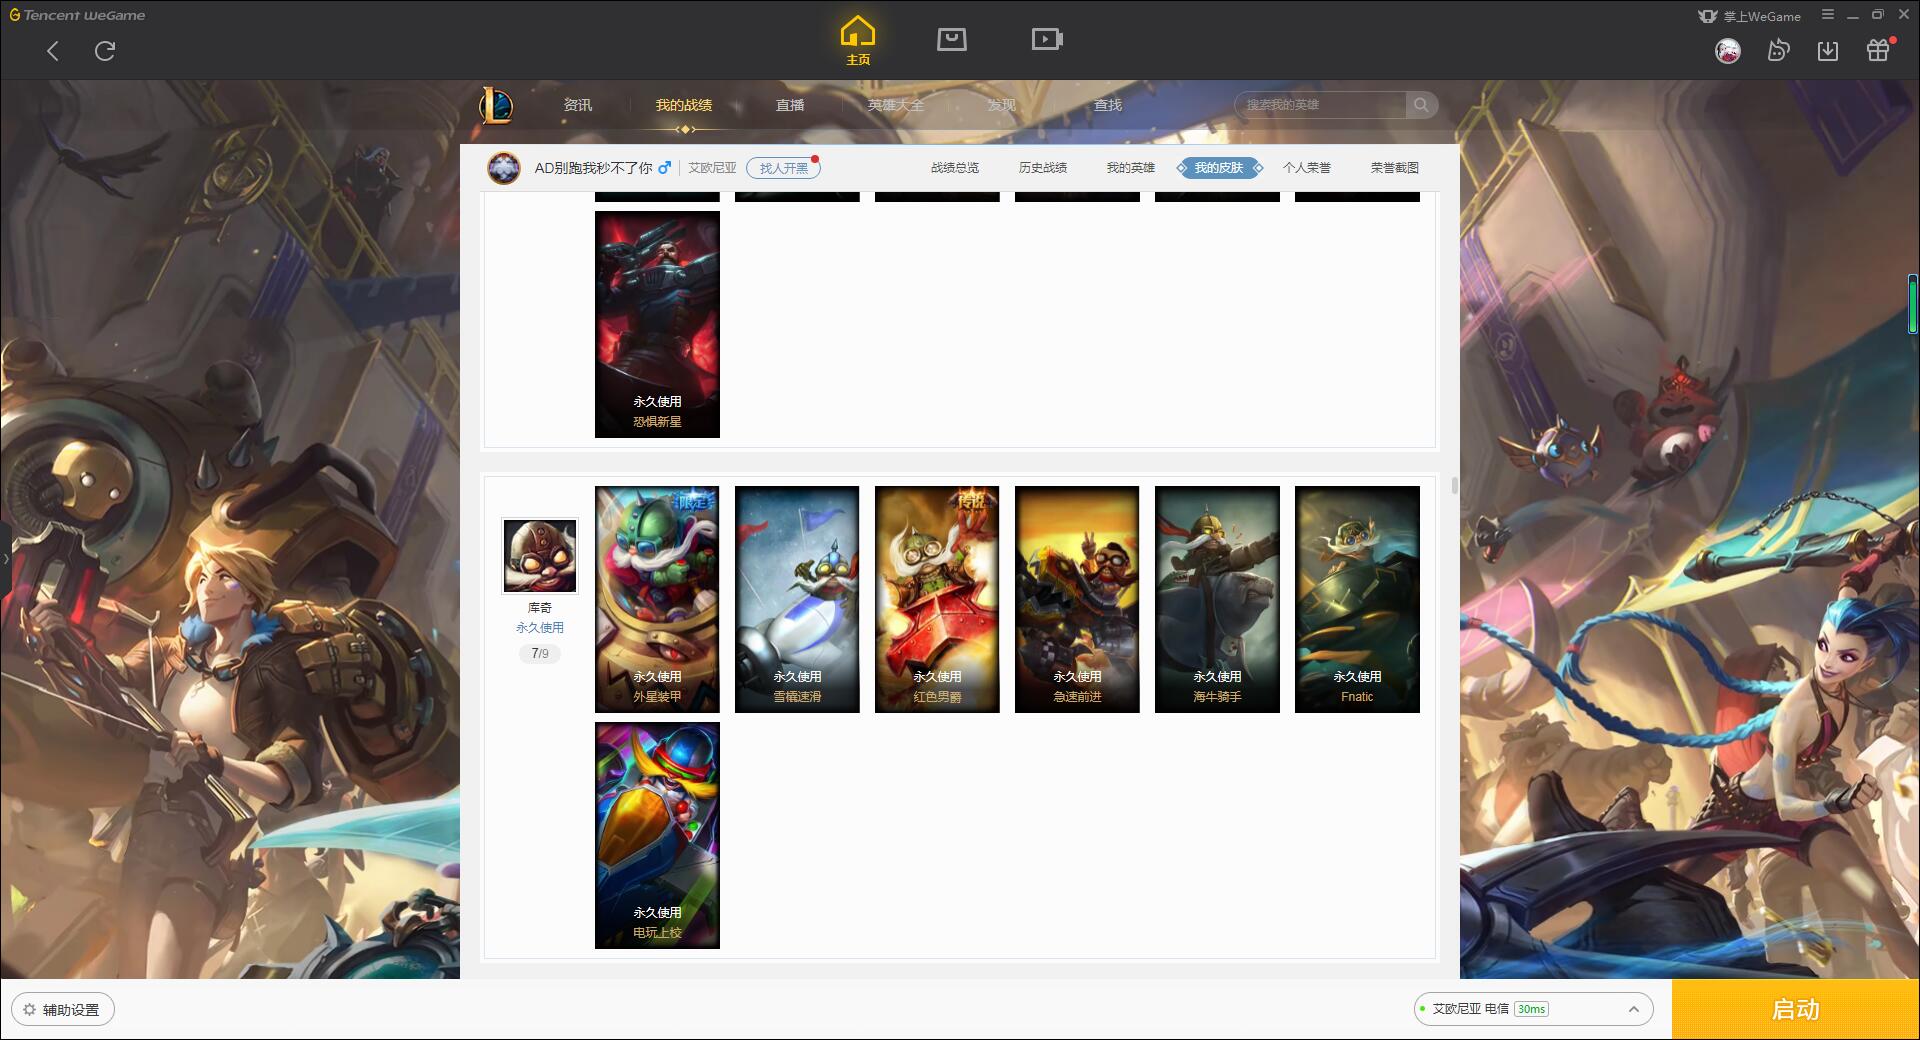Click the Tencent WeGame logo

[x=77, y=15]
